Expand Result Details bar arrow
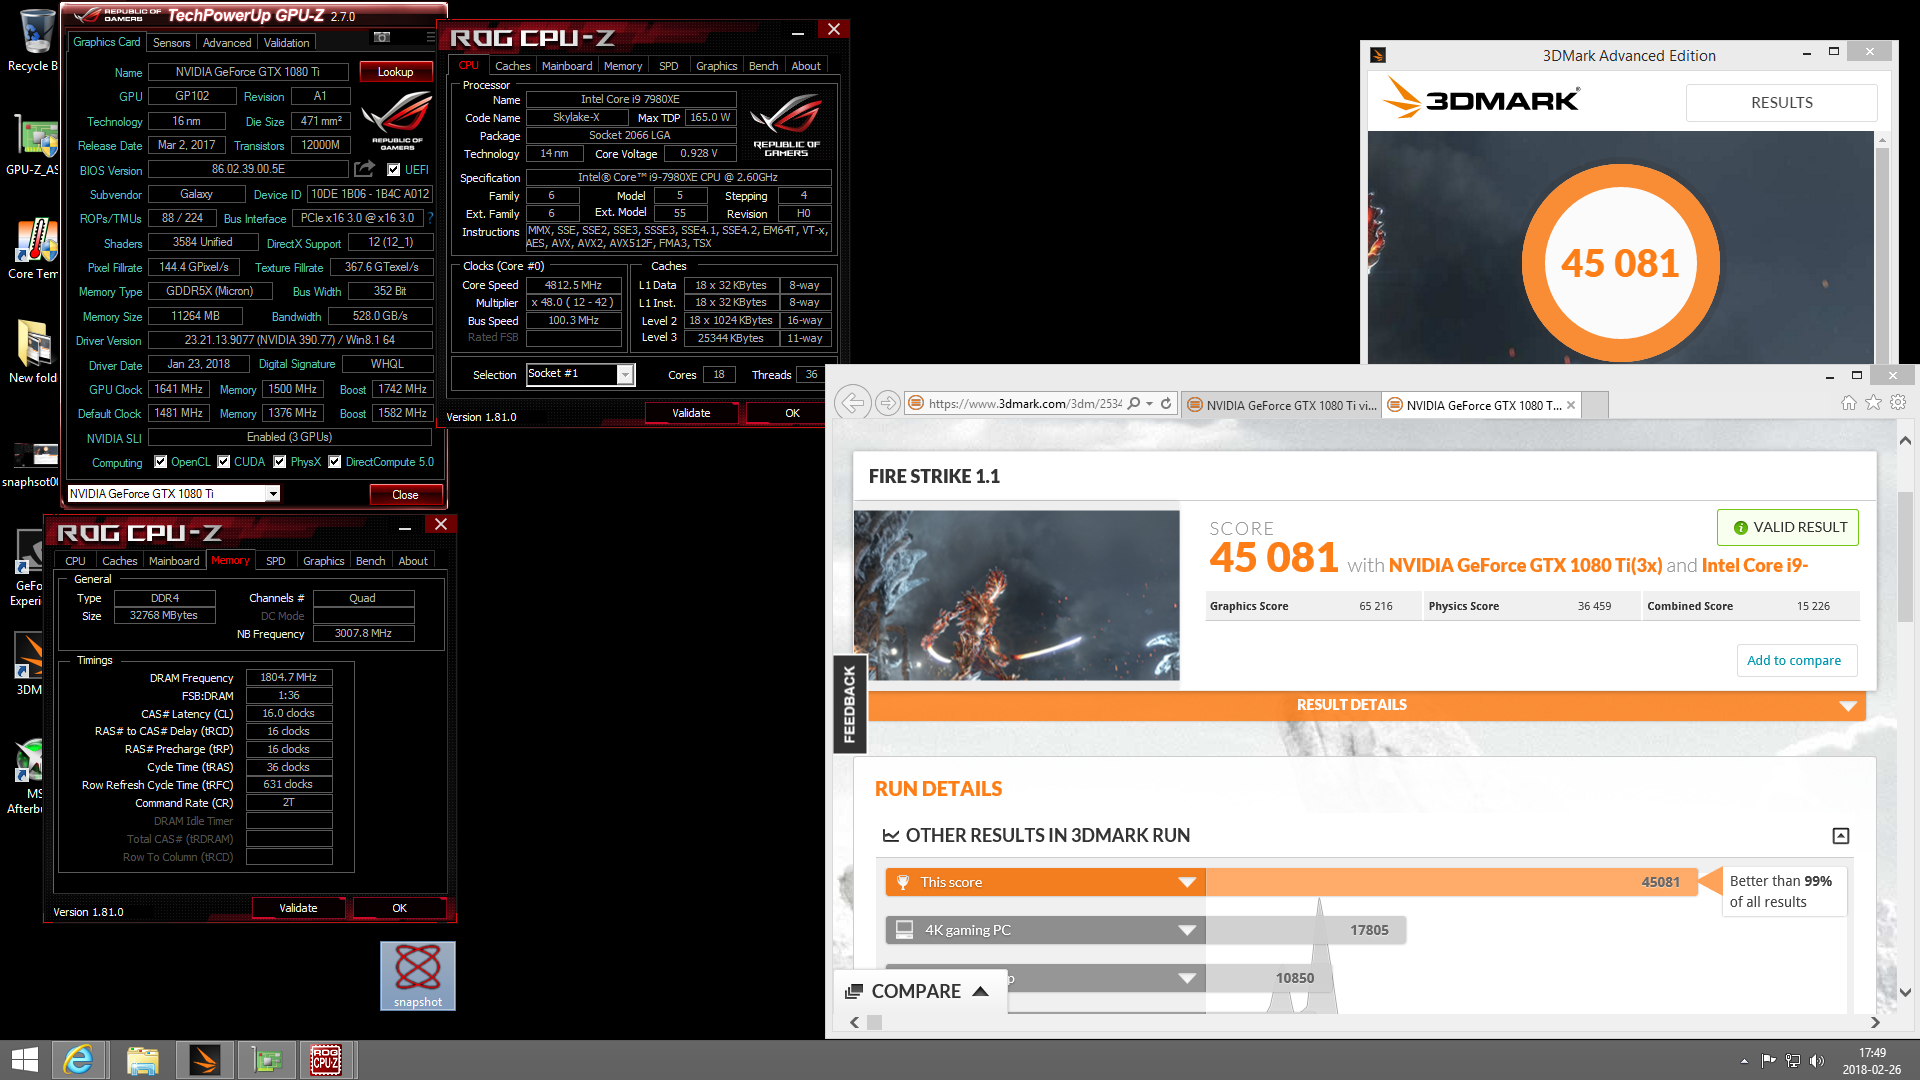This screenshot has height=1080, width=1920. [1848, 706]
